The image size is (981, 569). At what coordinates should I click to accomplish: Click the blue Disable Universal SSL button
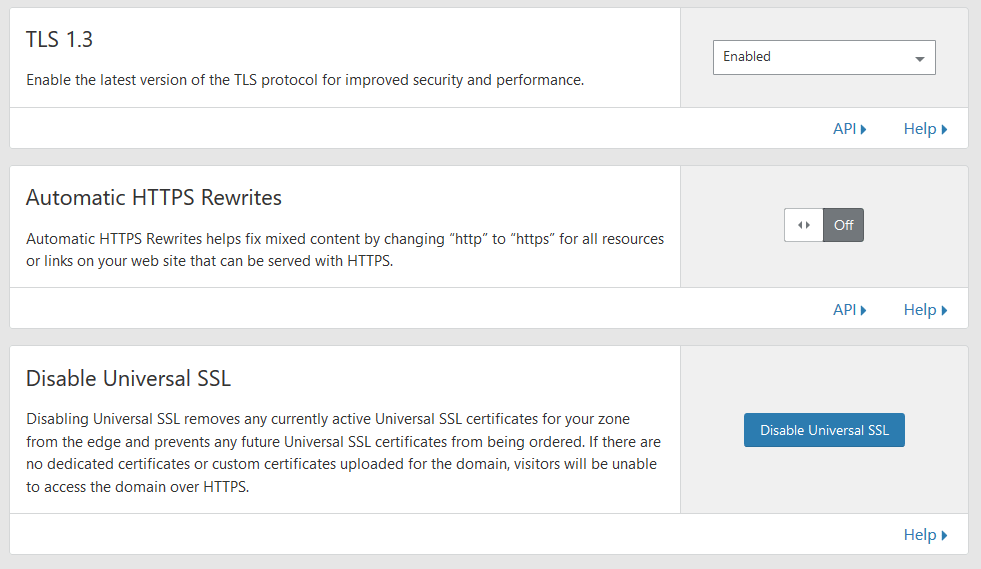(824, 430)
